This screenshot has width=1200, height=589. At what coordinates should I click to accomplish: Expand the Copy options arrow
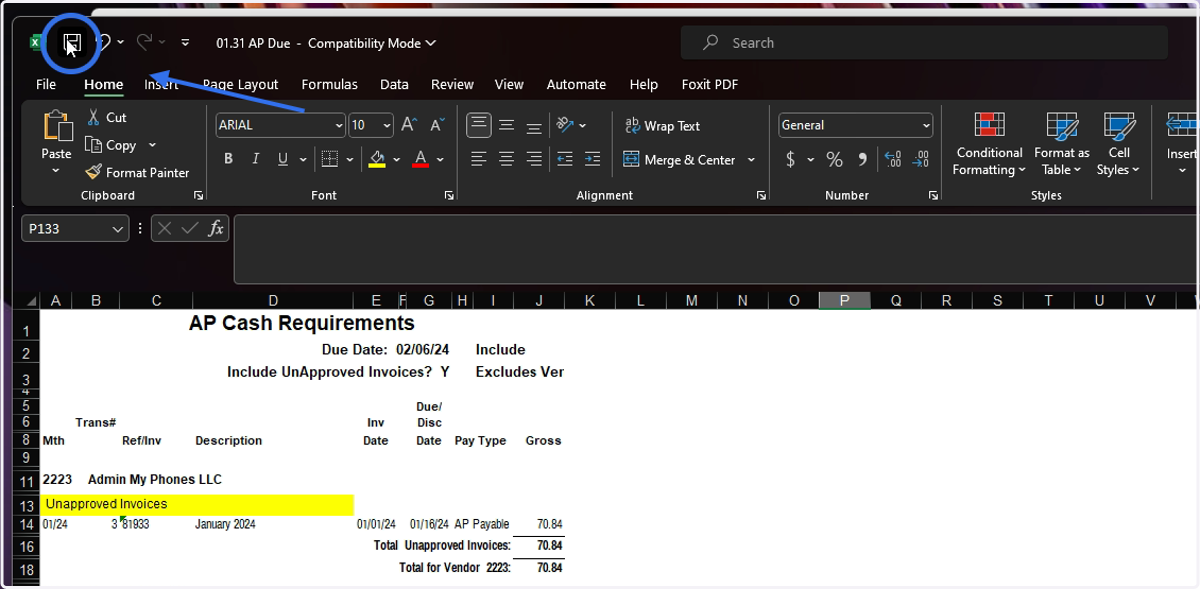point(152,145)
